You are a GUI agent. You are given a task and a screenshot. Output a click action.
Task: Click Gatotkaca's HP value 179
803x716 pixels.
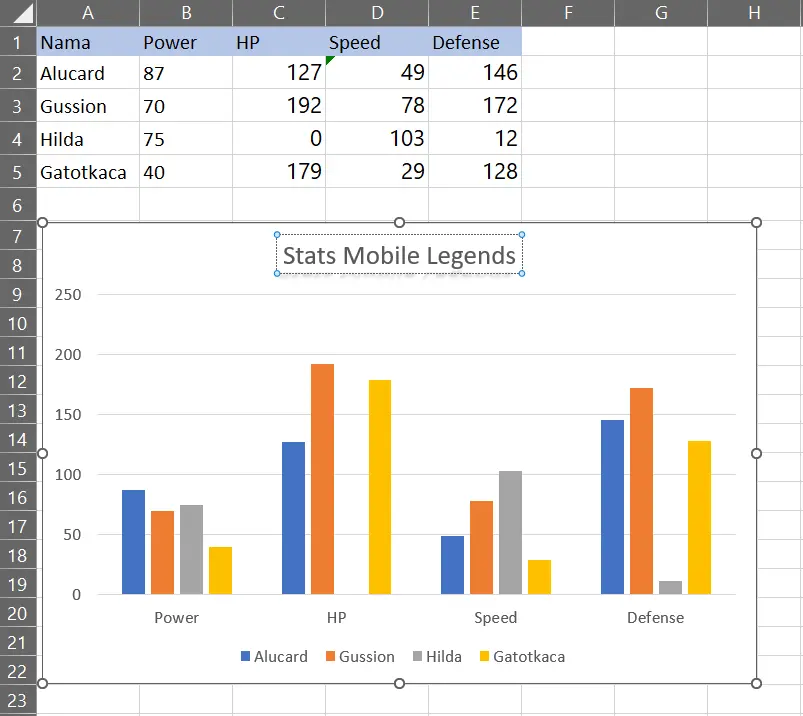(x=279, y=172)
